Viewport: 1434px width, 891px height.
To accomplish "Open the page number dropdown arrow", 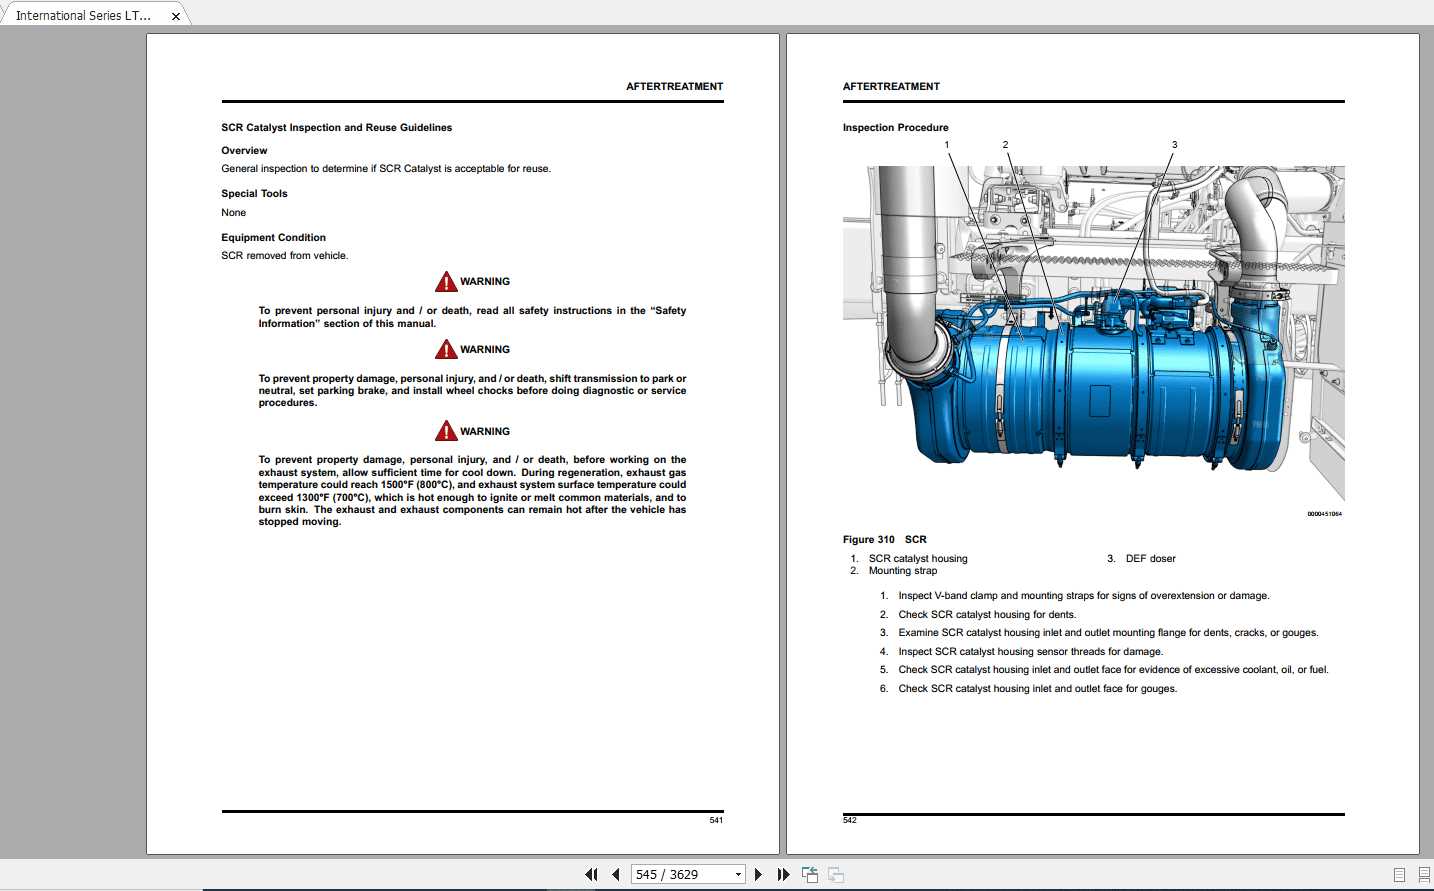I will click(739, 874).
